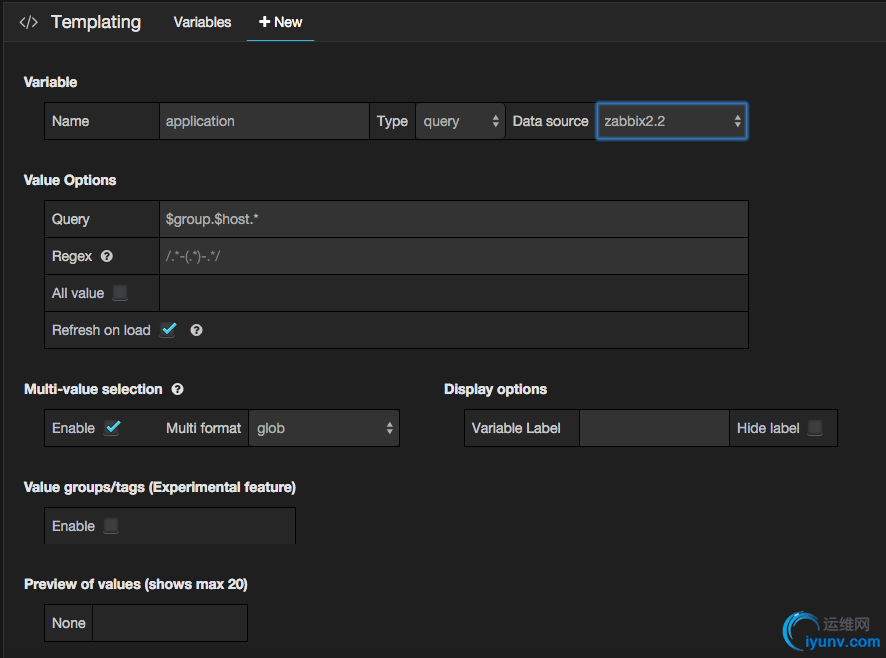Click the Query field with $group.$host.*
This screenshot has width=886, height=658.
point(452,219)
